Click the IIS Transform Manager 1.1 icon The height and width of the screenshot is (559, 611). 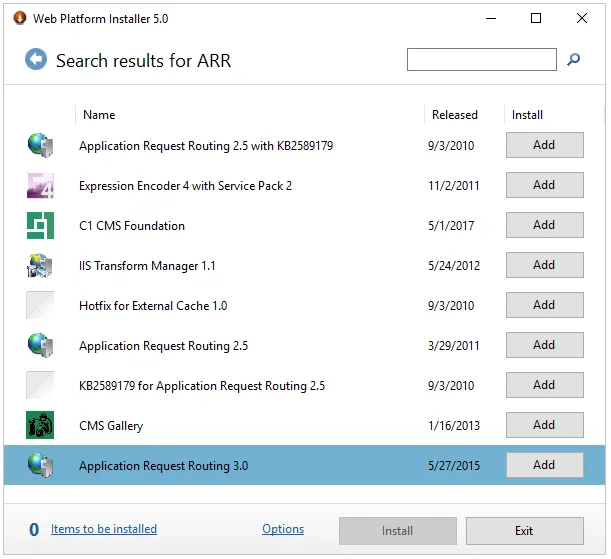(40, 266)
